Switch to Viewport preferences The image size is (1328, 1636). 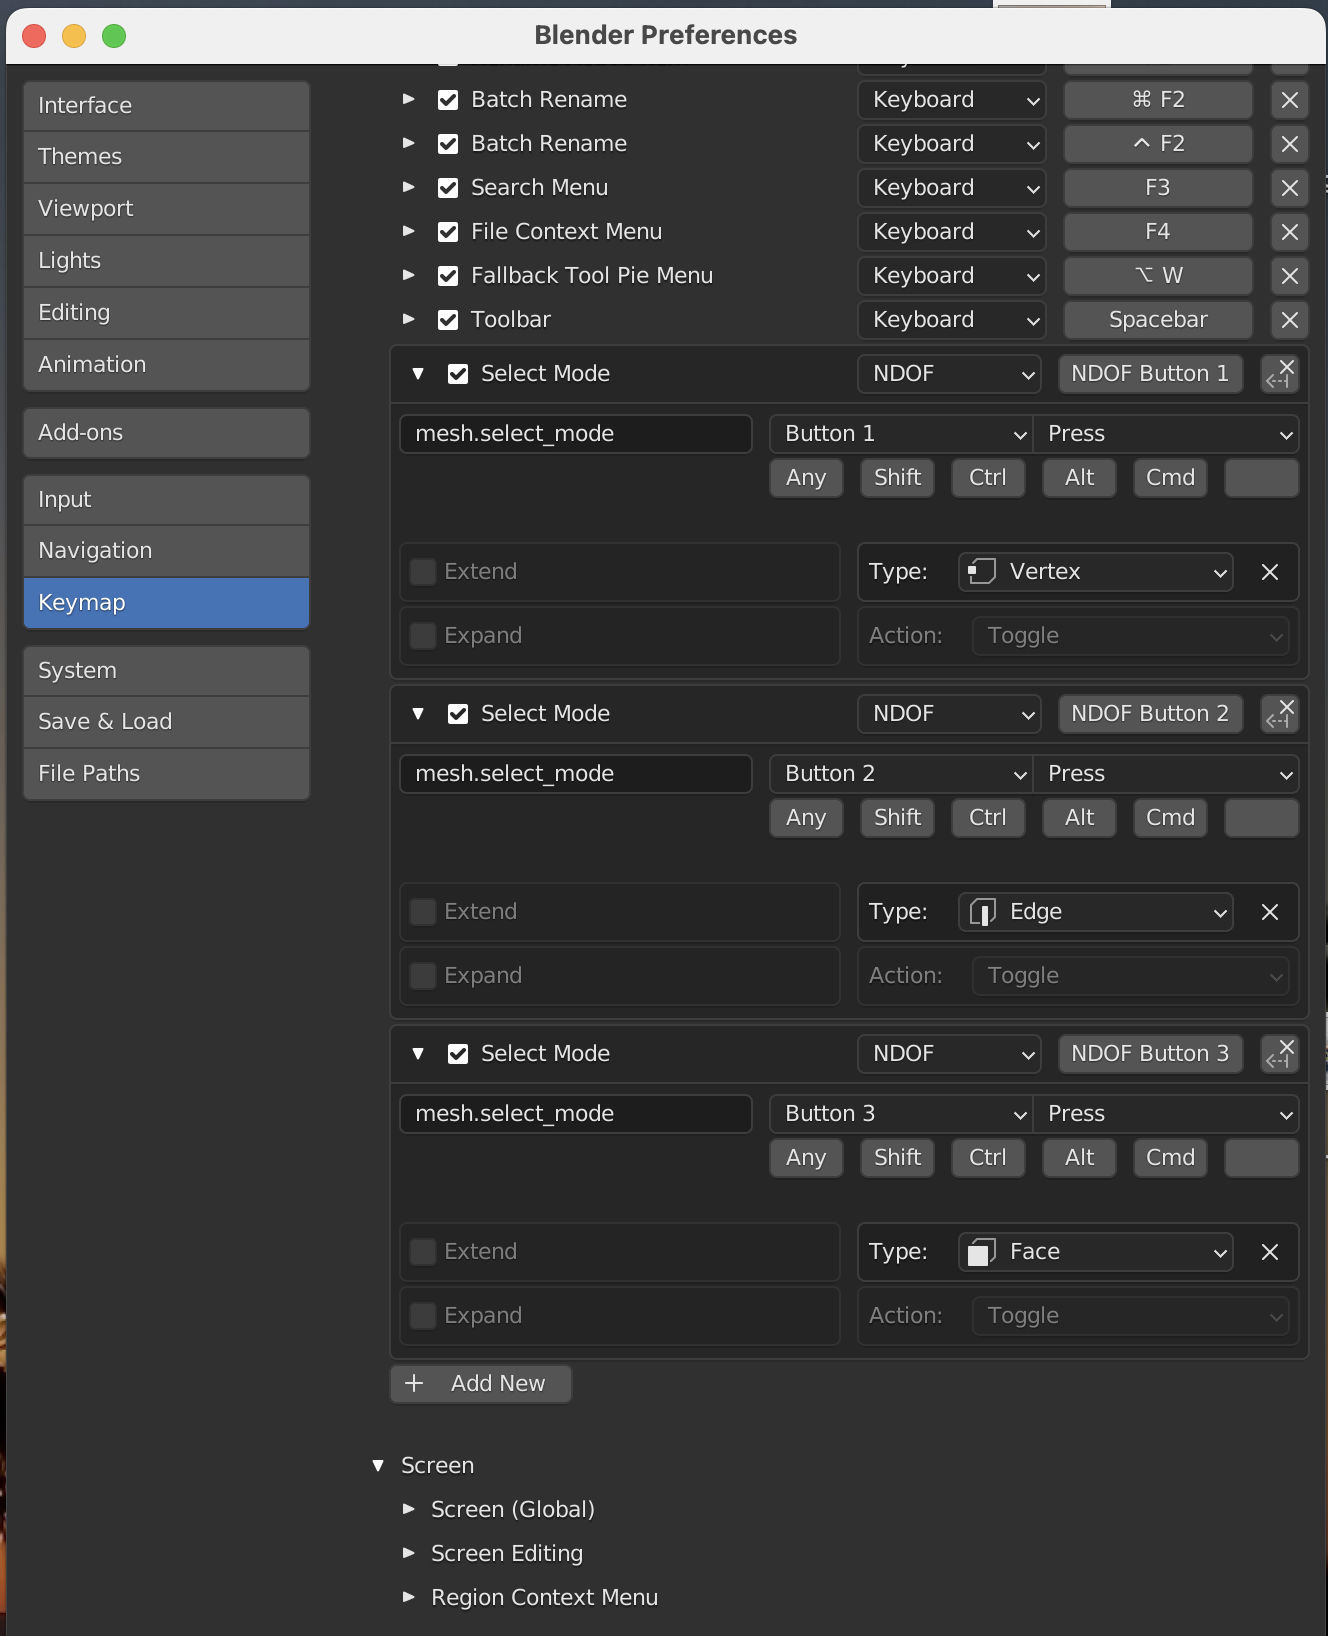pyautogui.click(x=166, y=209)
